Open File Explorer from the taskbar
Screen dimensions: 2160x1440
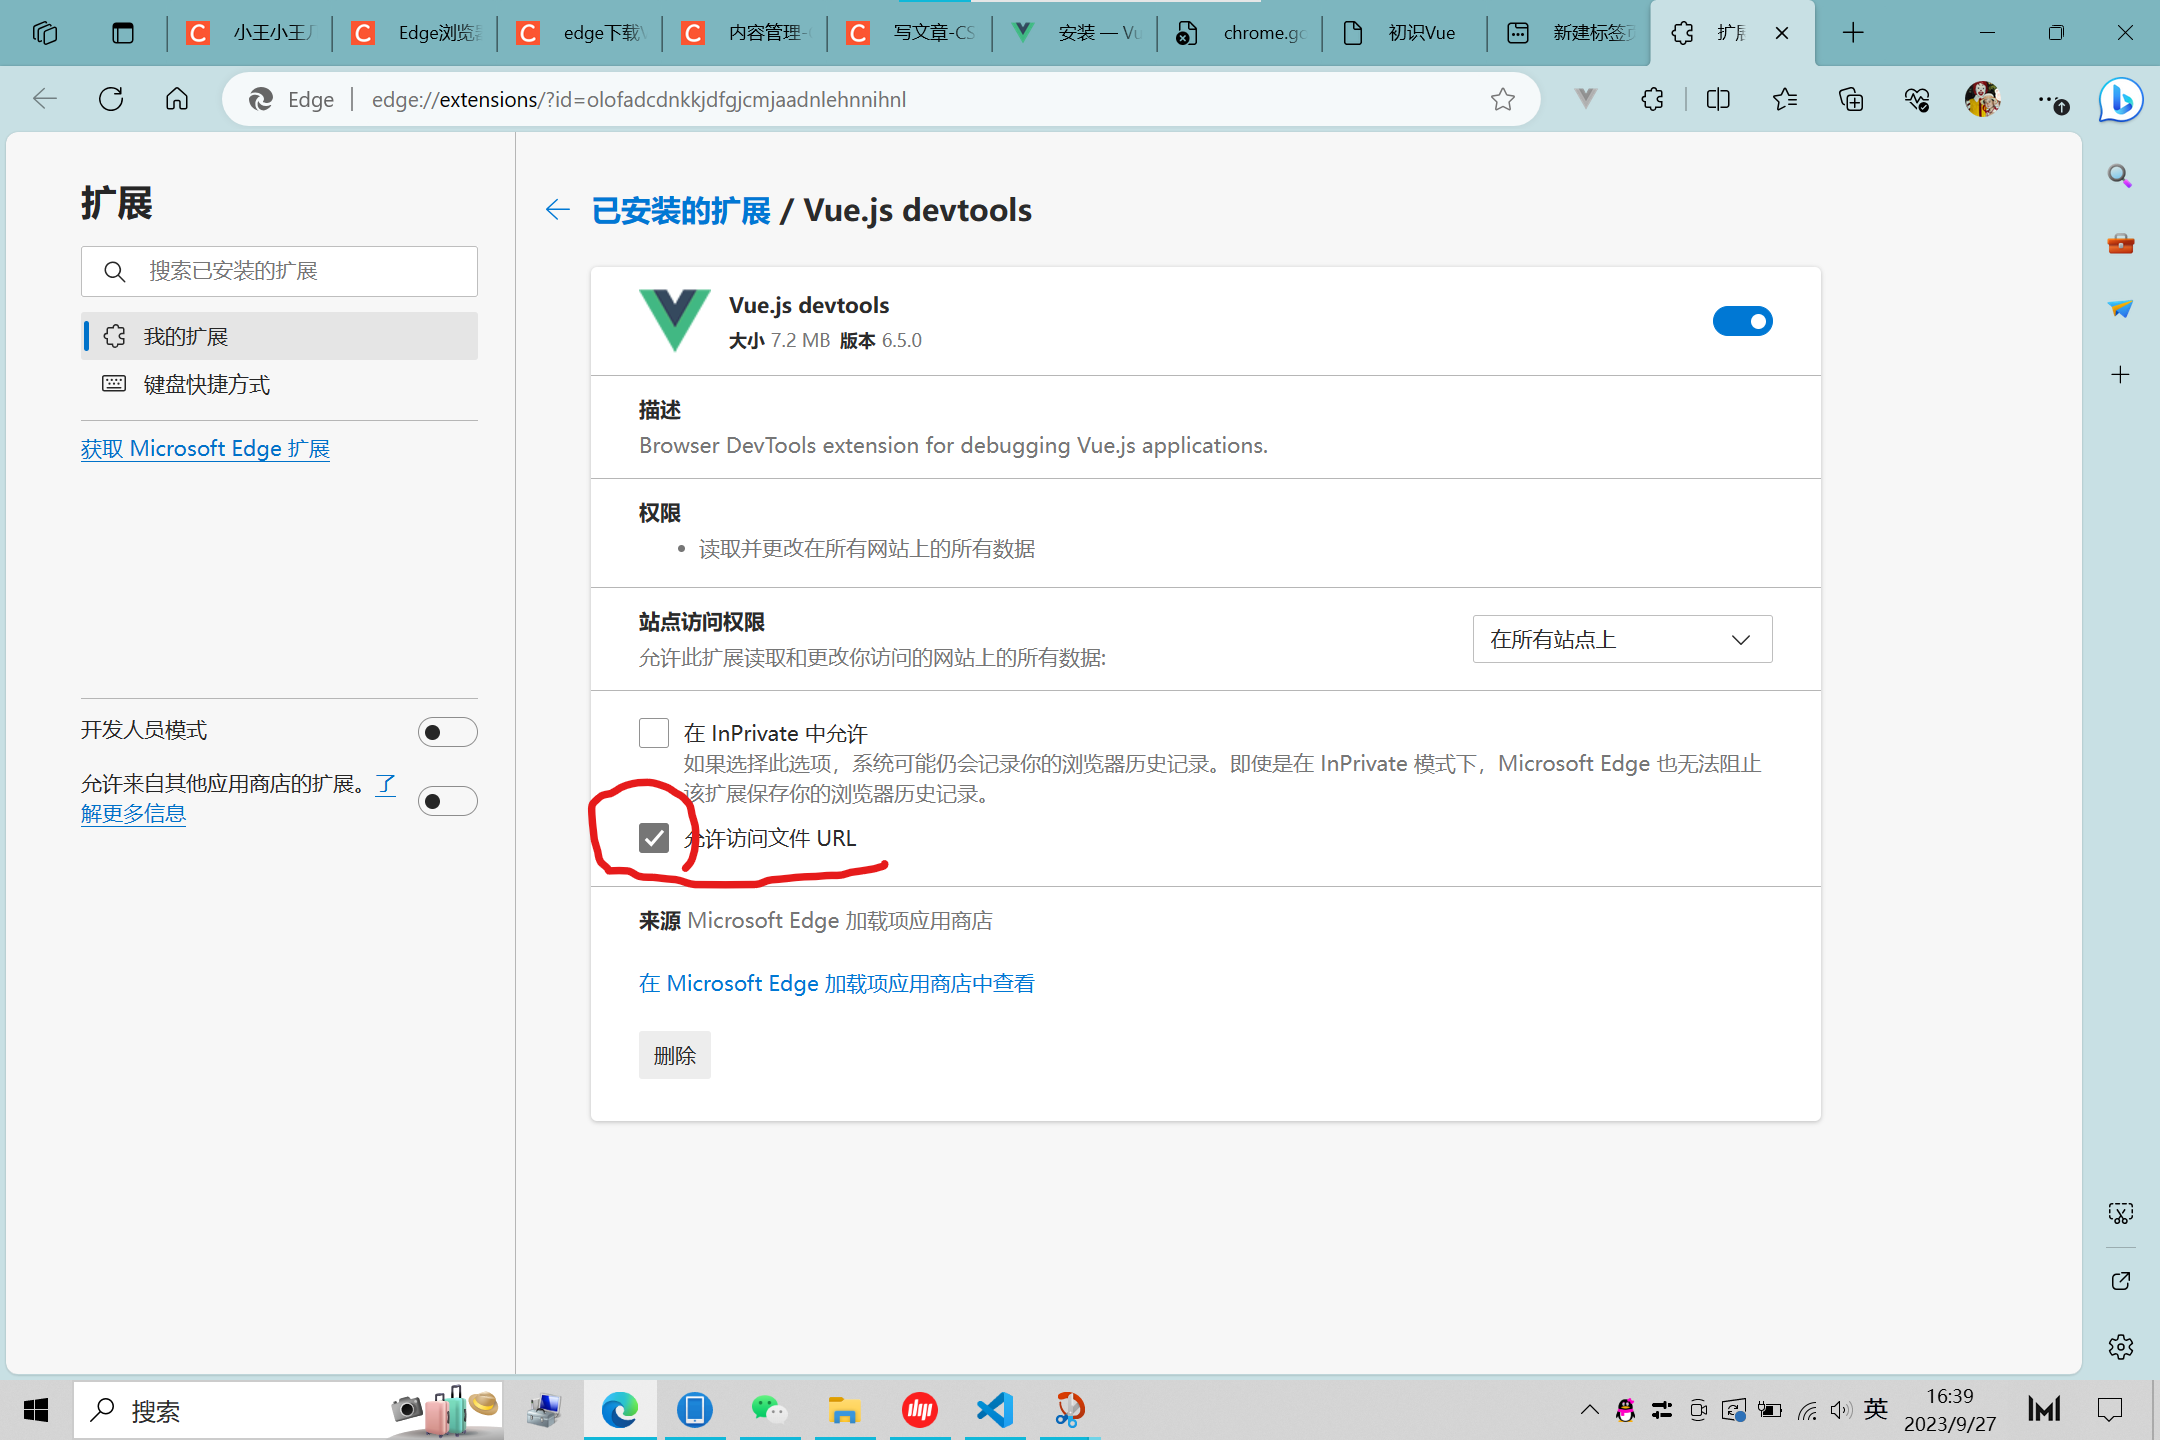click(844, 1410)
